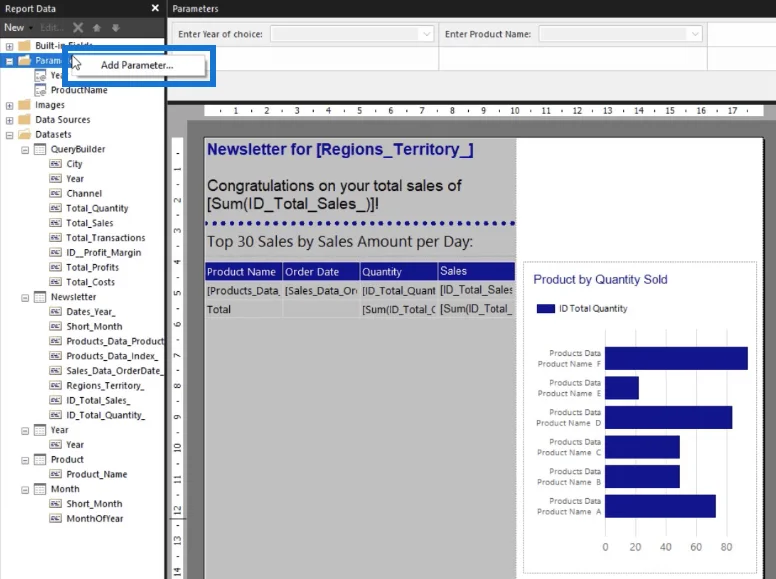This screenshot has width=776, height=579.
Task: Click the Order Date column header
Action: coord(321,271)
